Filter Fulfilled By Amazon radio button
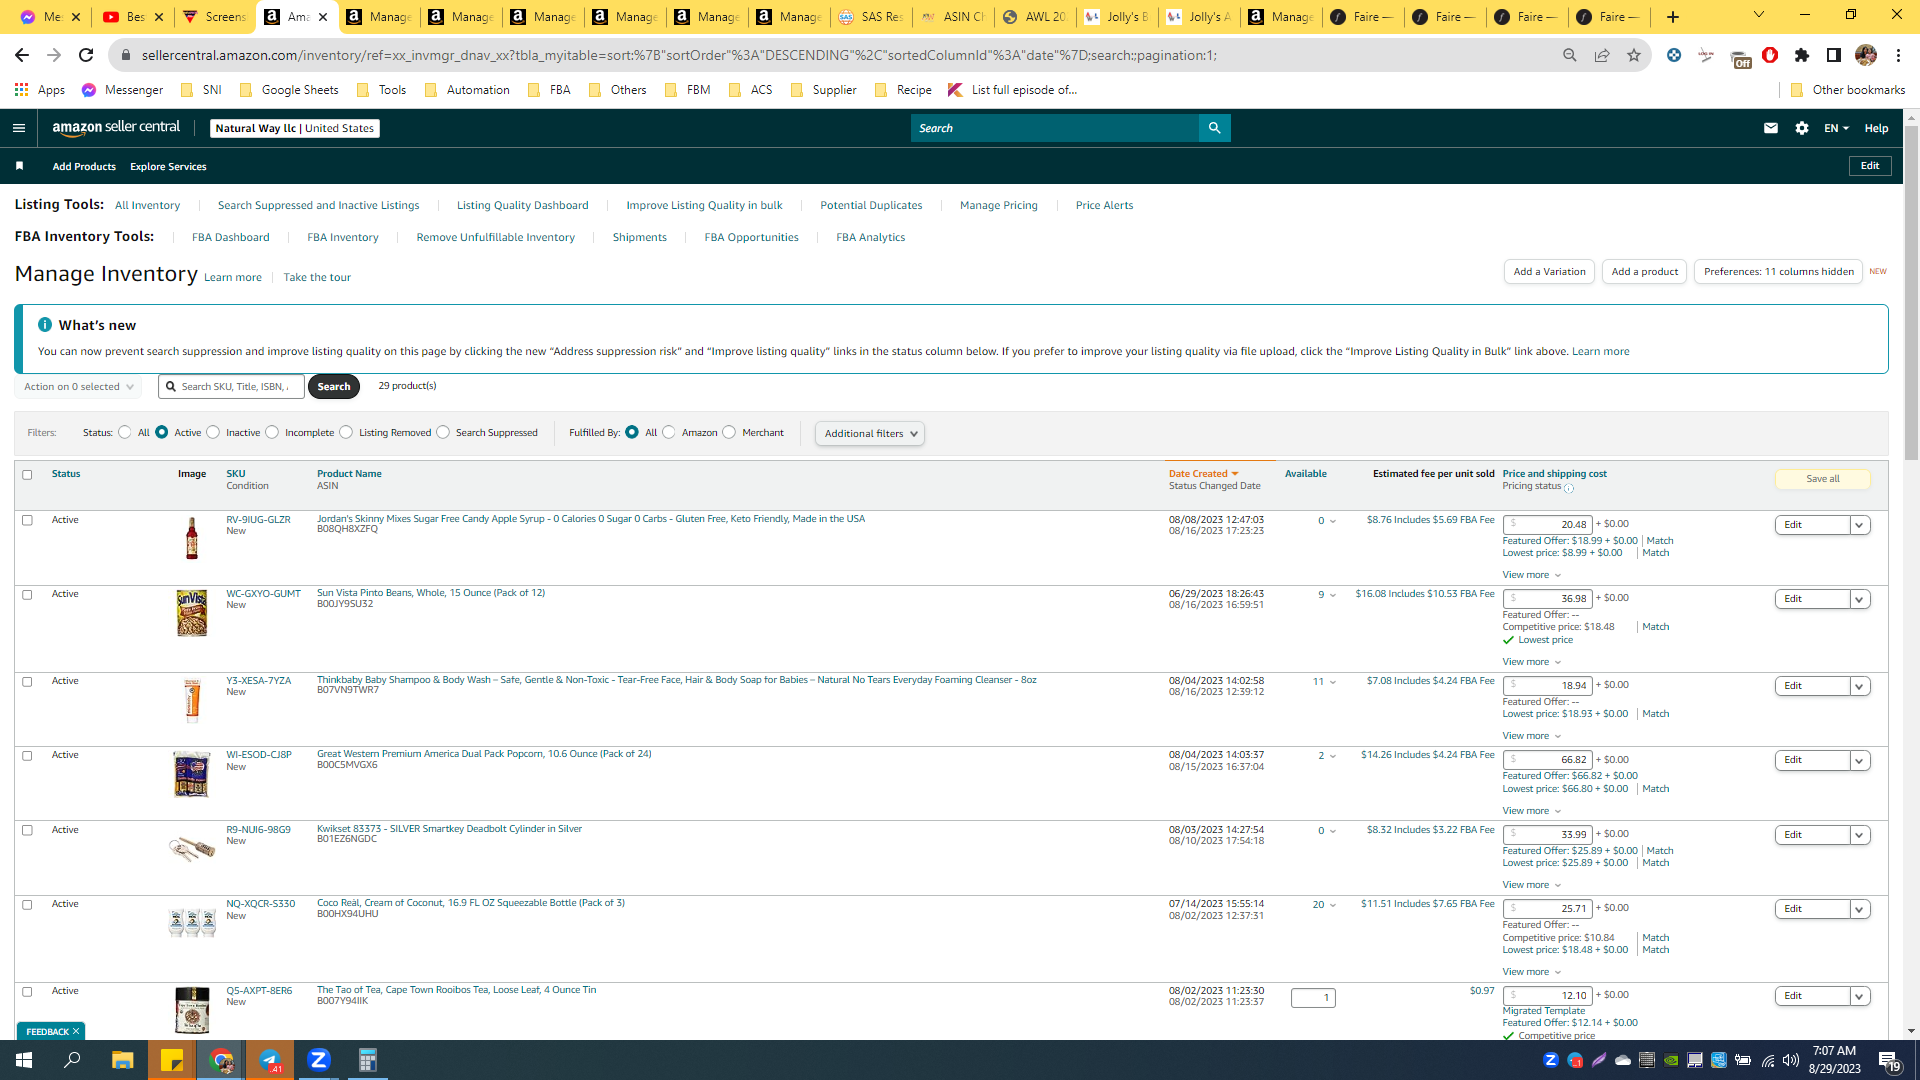This screenshot has height=1080, width=1920. pyautogui.click(x=669, y=433)
